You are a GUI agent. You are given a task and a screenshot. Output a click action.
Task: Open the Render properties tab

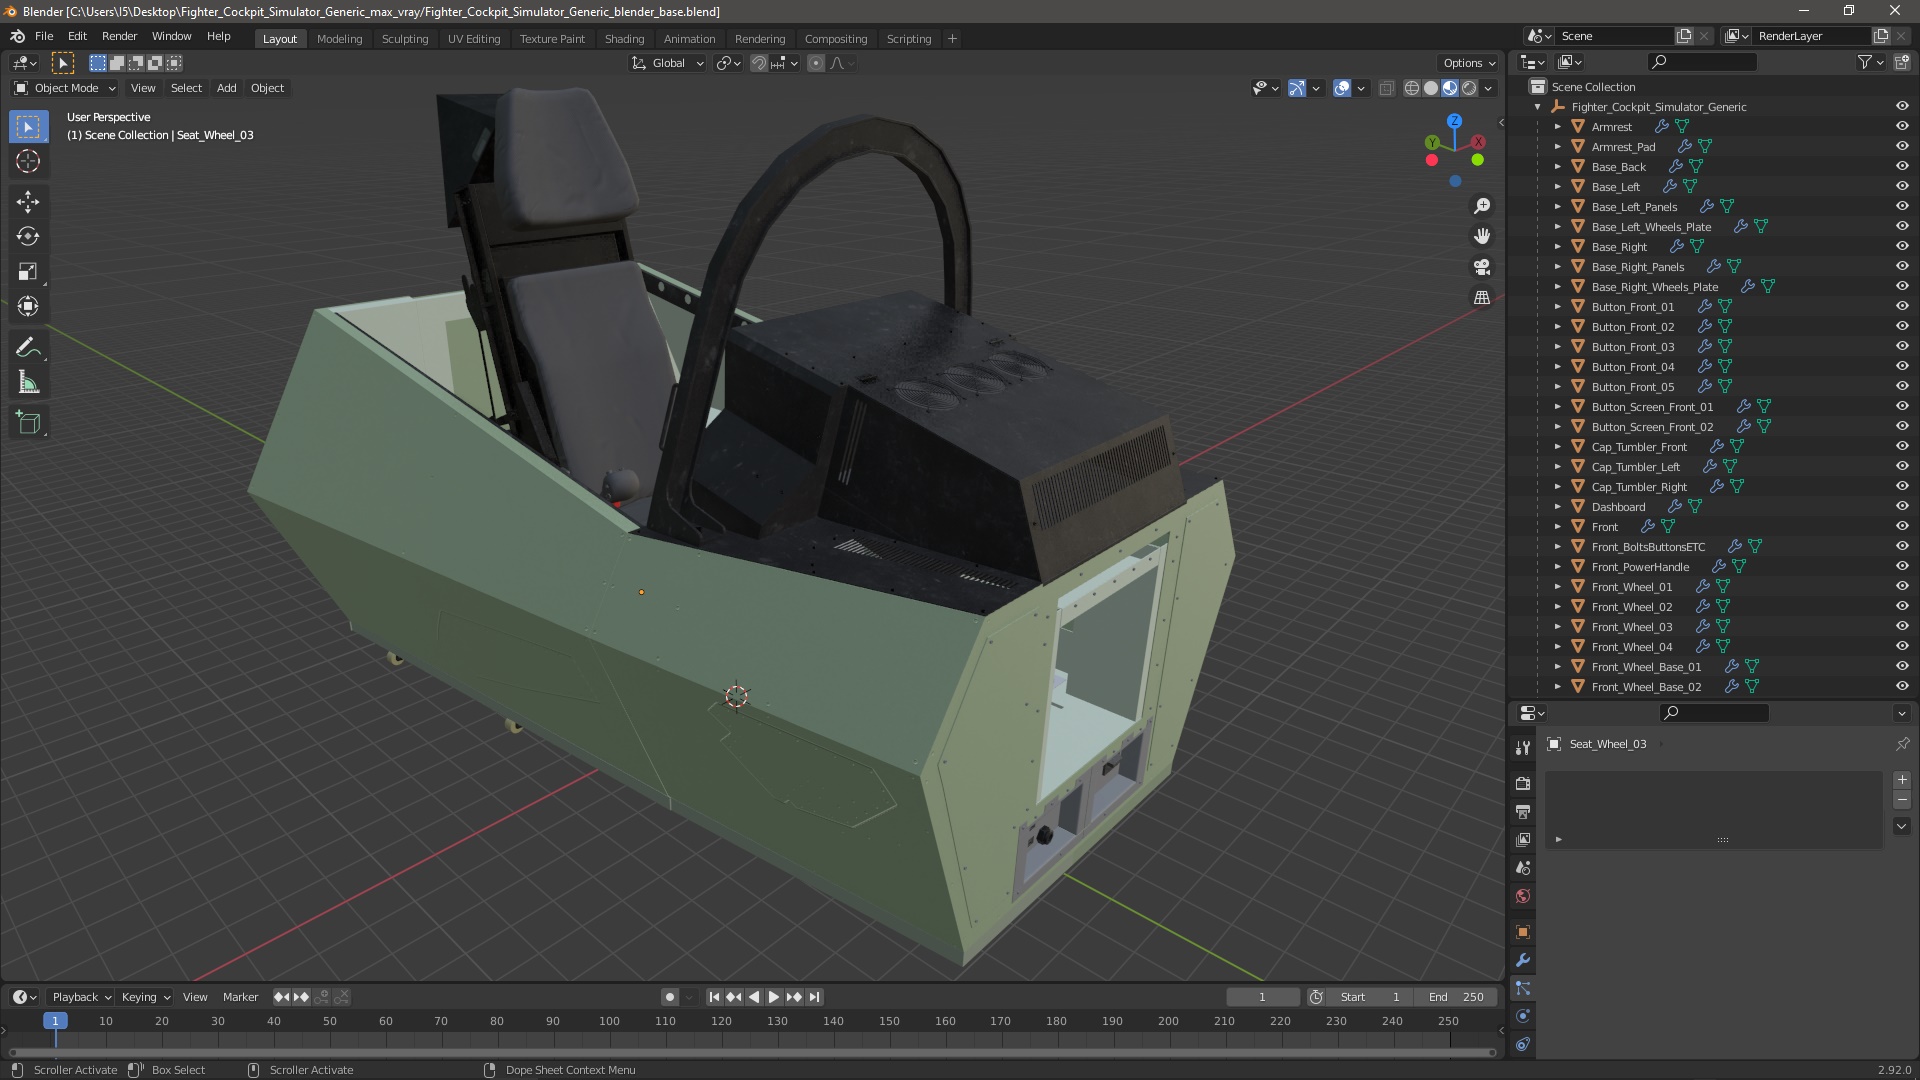click(1523, 783)
